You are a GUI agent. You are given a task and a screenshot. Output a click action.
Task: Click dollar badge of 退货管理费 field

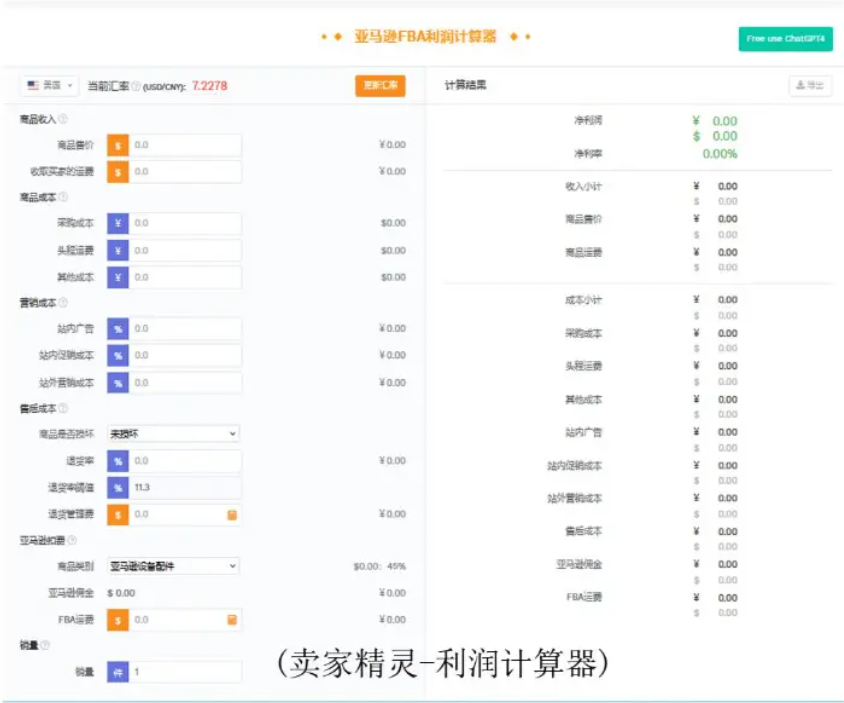click(x=118, y=515)
